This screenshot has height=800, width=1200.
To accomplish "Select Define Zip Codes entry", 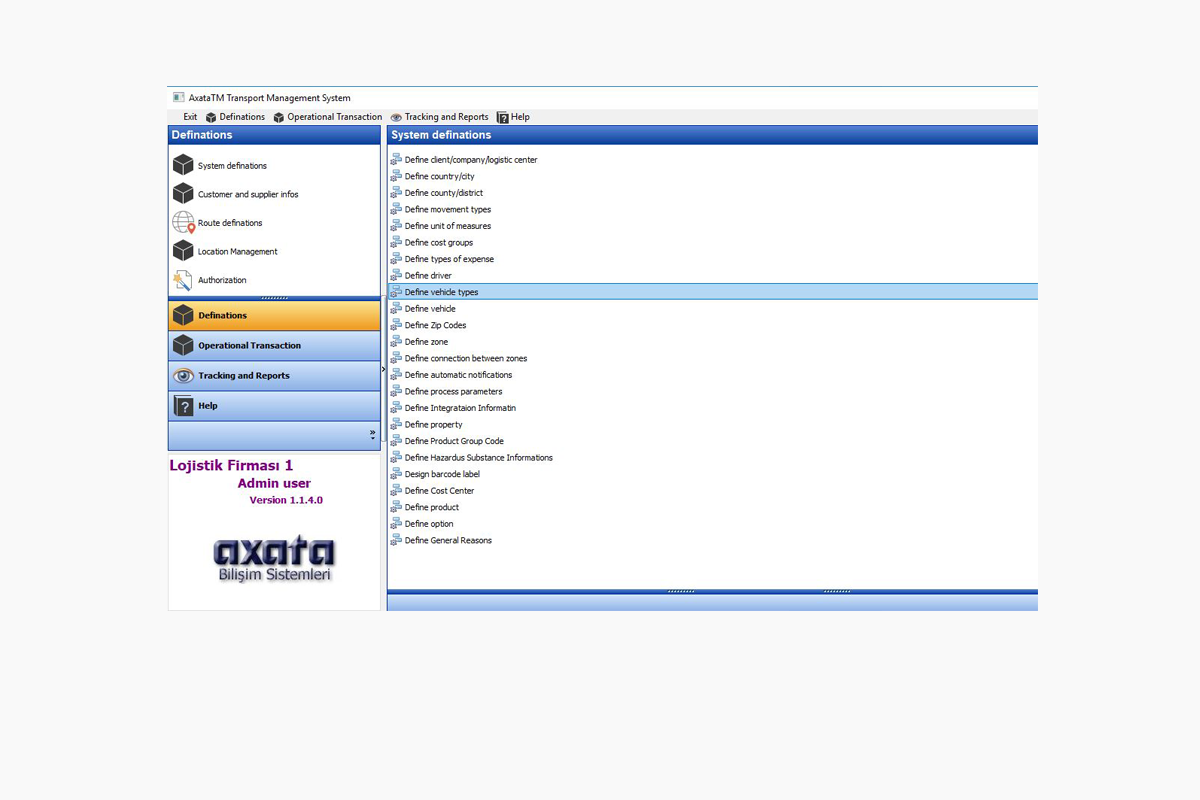I will 435,325.
